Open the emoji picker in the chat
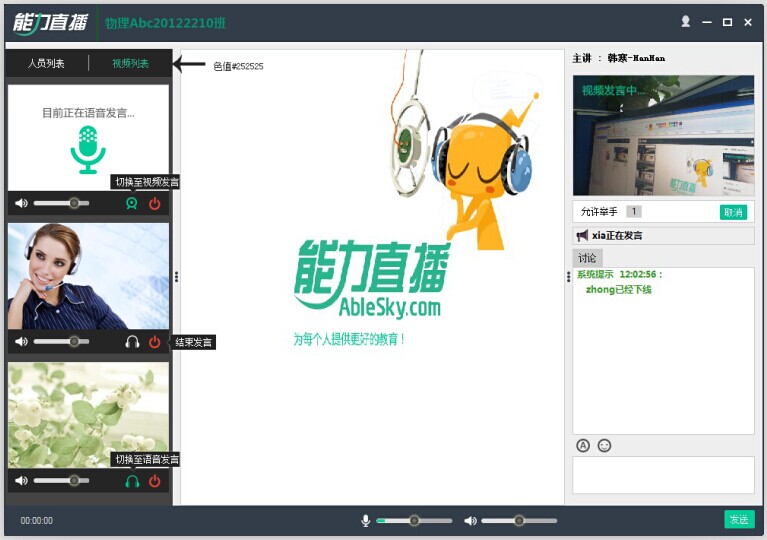The image size is (767, 540). (604, 445)
